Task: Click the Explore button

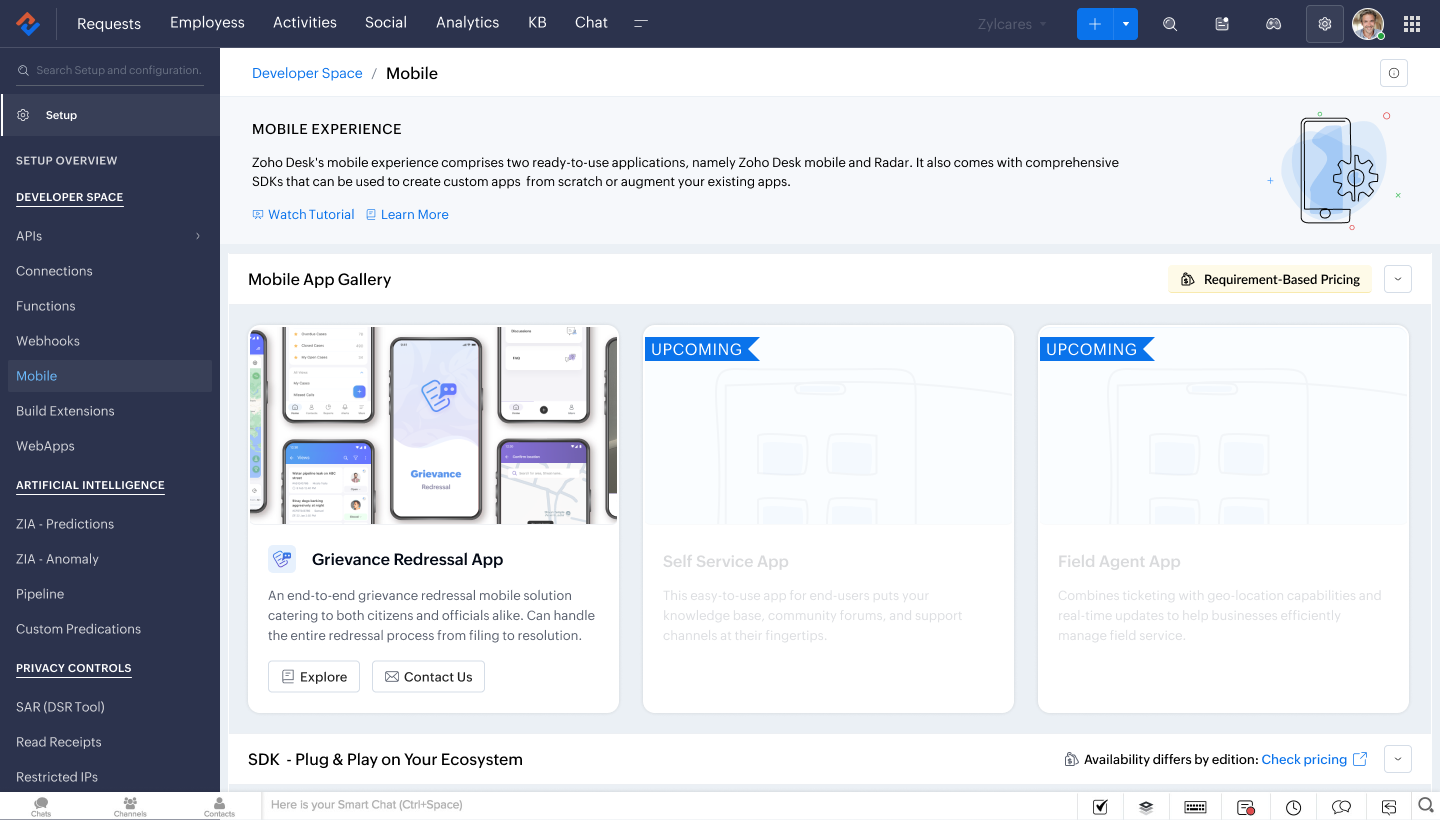Action: (x=314, y=677)
